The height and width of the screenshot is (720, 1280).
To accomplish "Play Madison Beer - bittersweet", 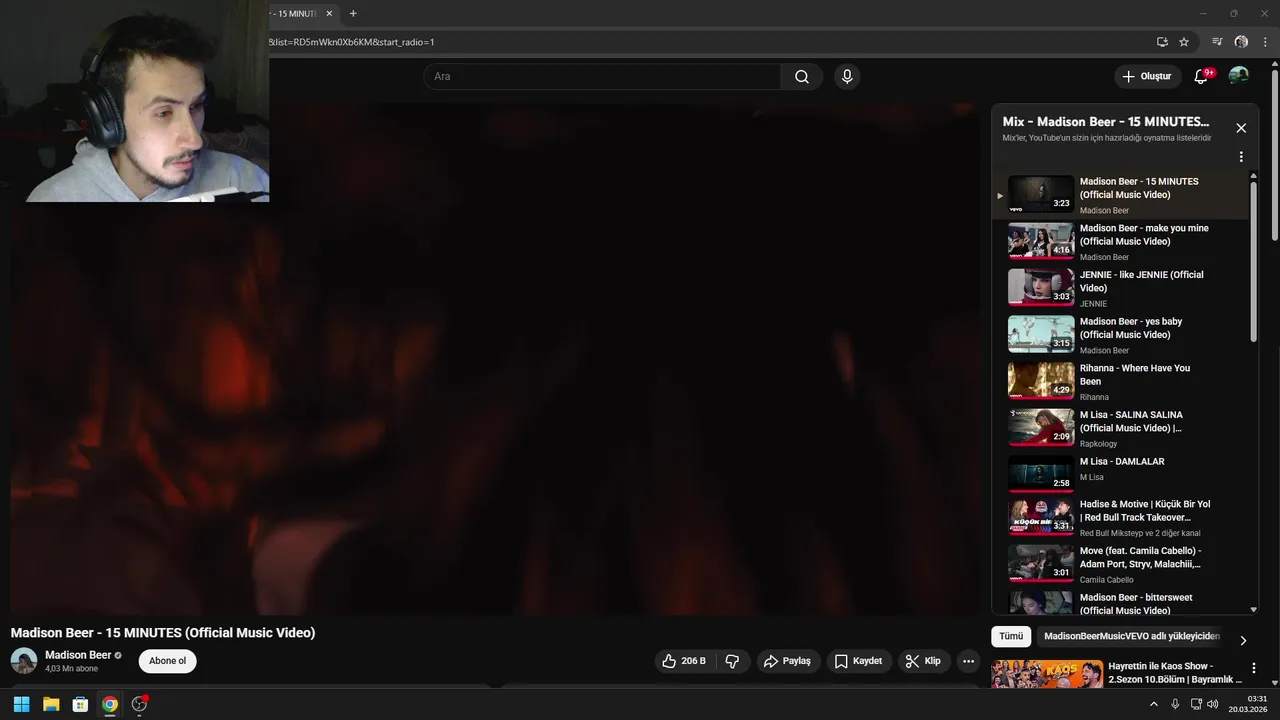I will click(x=1120, y=602).
